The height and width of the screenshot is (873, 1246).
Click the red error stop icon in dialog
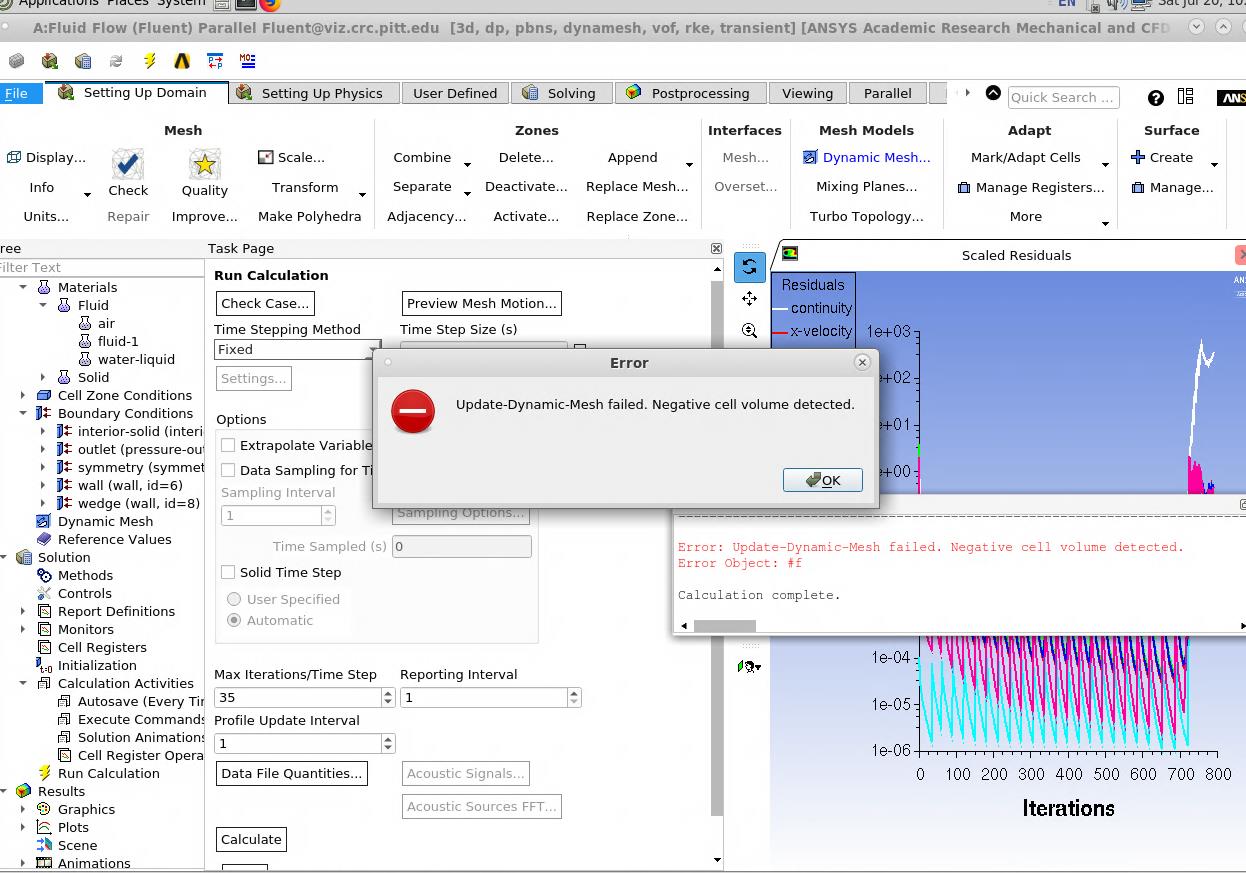pyautogui.click(x=413, y=411)
